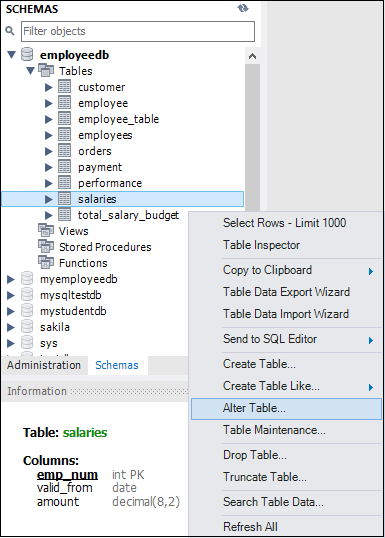Click the Filter objects search field
Viewport: 385px width, 538px height.
(x=138, y=31)
